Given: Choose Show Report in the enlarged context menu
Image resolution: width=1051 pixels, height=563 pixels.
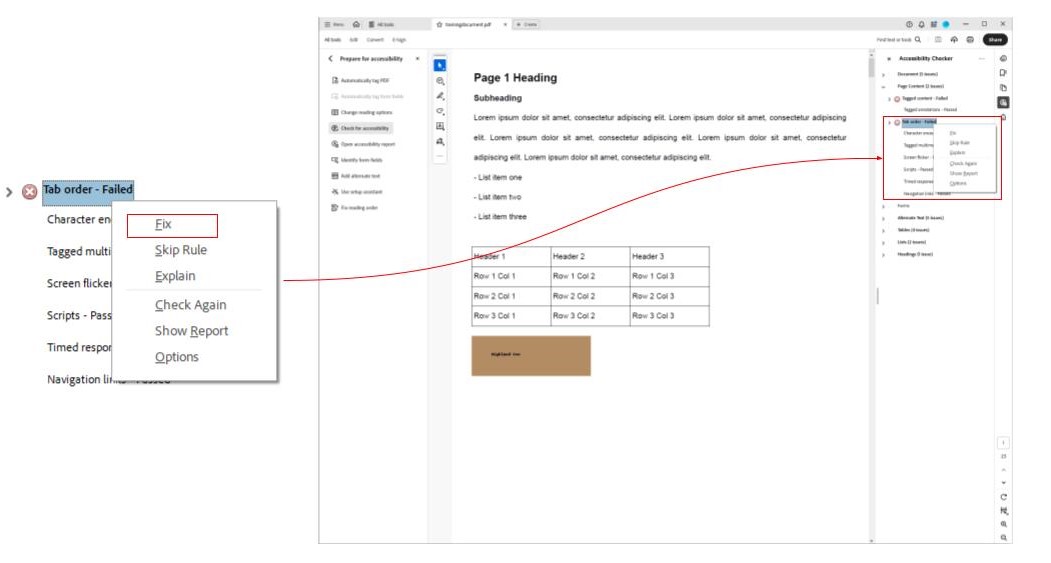Looking at the screenshot, I should (x=192, y=331).
